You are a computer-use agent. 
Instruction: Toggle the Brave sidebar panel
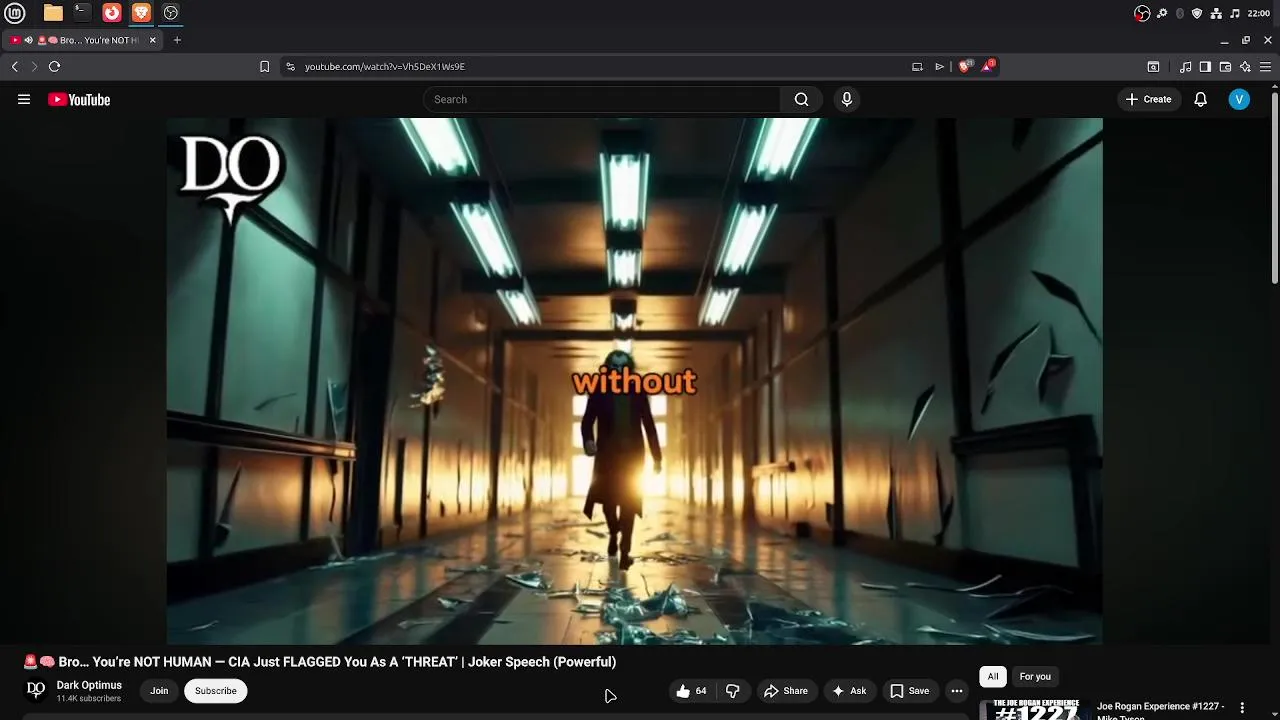point(1205,67)
